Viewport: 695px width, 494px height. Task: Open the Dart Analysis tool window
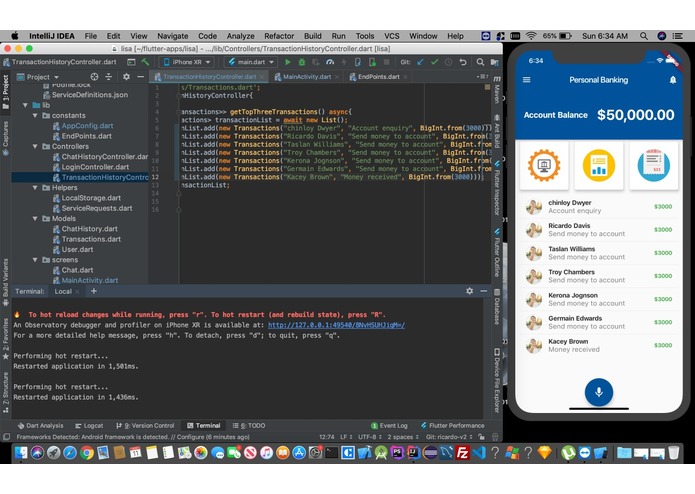40,425
